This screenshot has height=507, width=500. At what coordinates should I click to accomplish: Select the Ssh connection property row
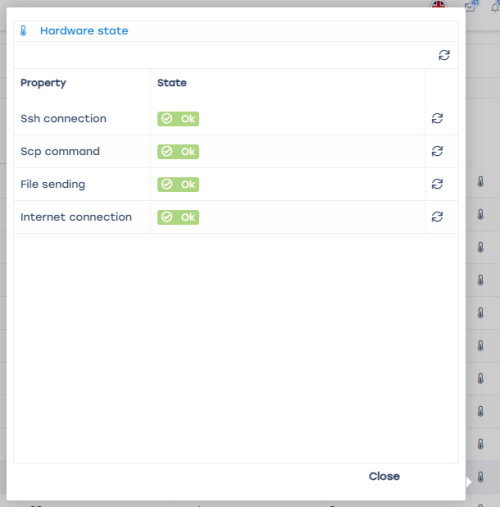[236, 119]
